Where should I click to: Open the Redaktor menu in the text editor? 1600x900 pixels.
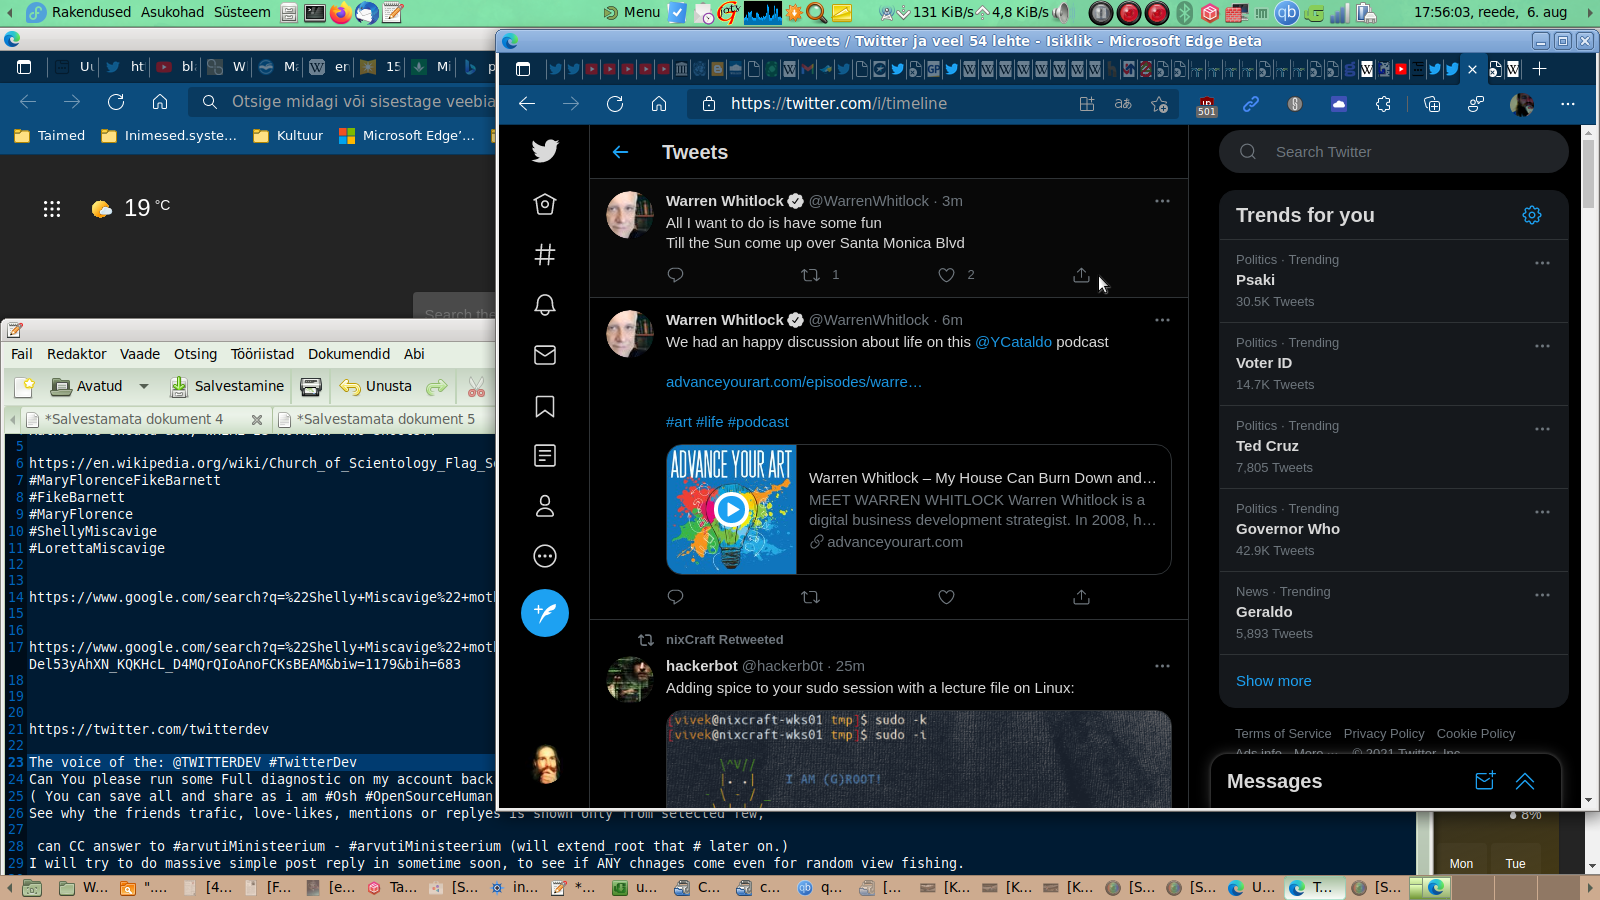pyautogui.click(x=77, y=354)
